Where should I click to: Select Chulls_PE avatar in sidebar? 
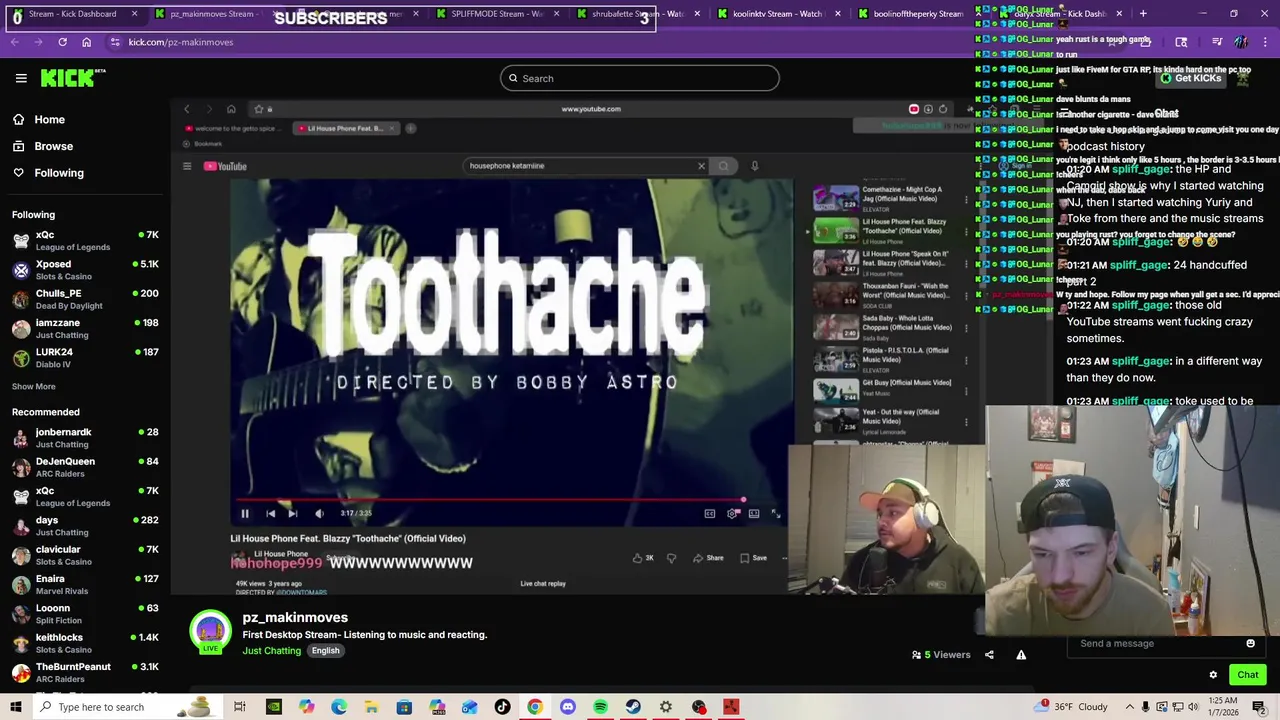tap(21, 299)
